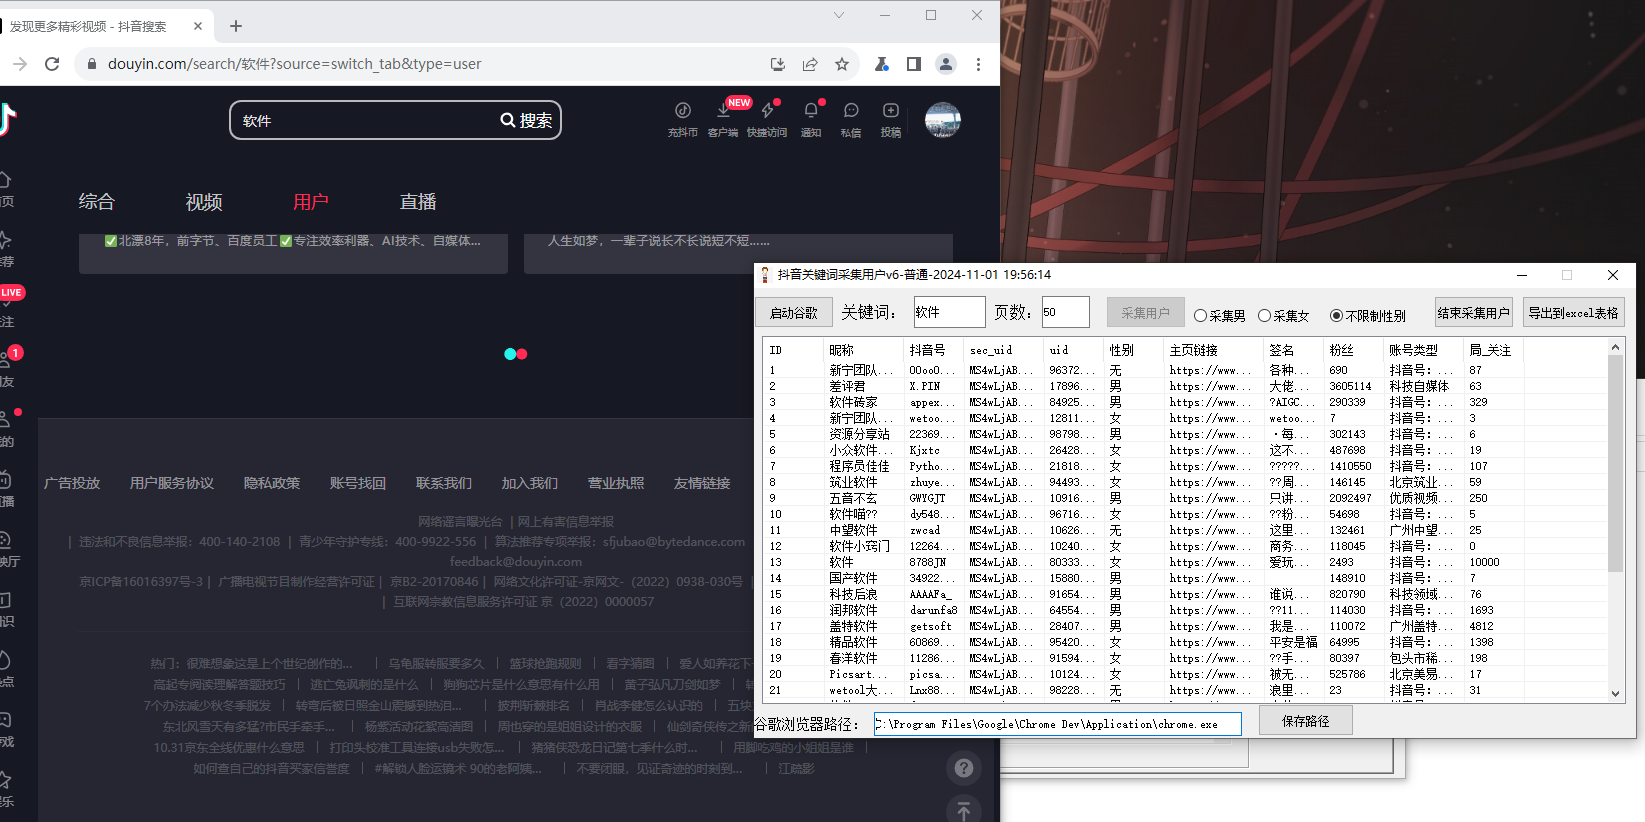
Task: Open the Douyin coin recharge icon
Action: (x=683, y=111)
